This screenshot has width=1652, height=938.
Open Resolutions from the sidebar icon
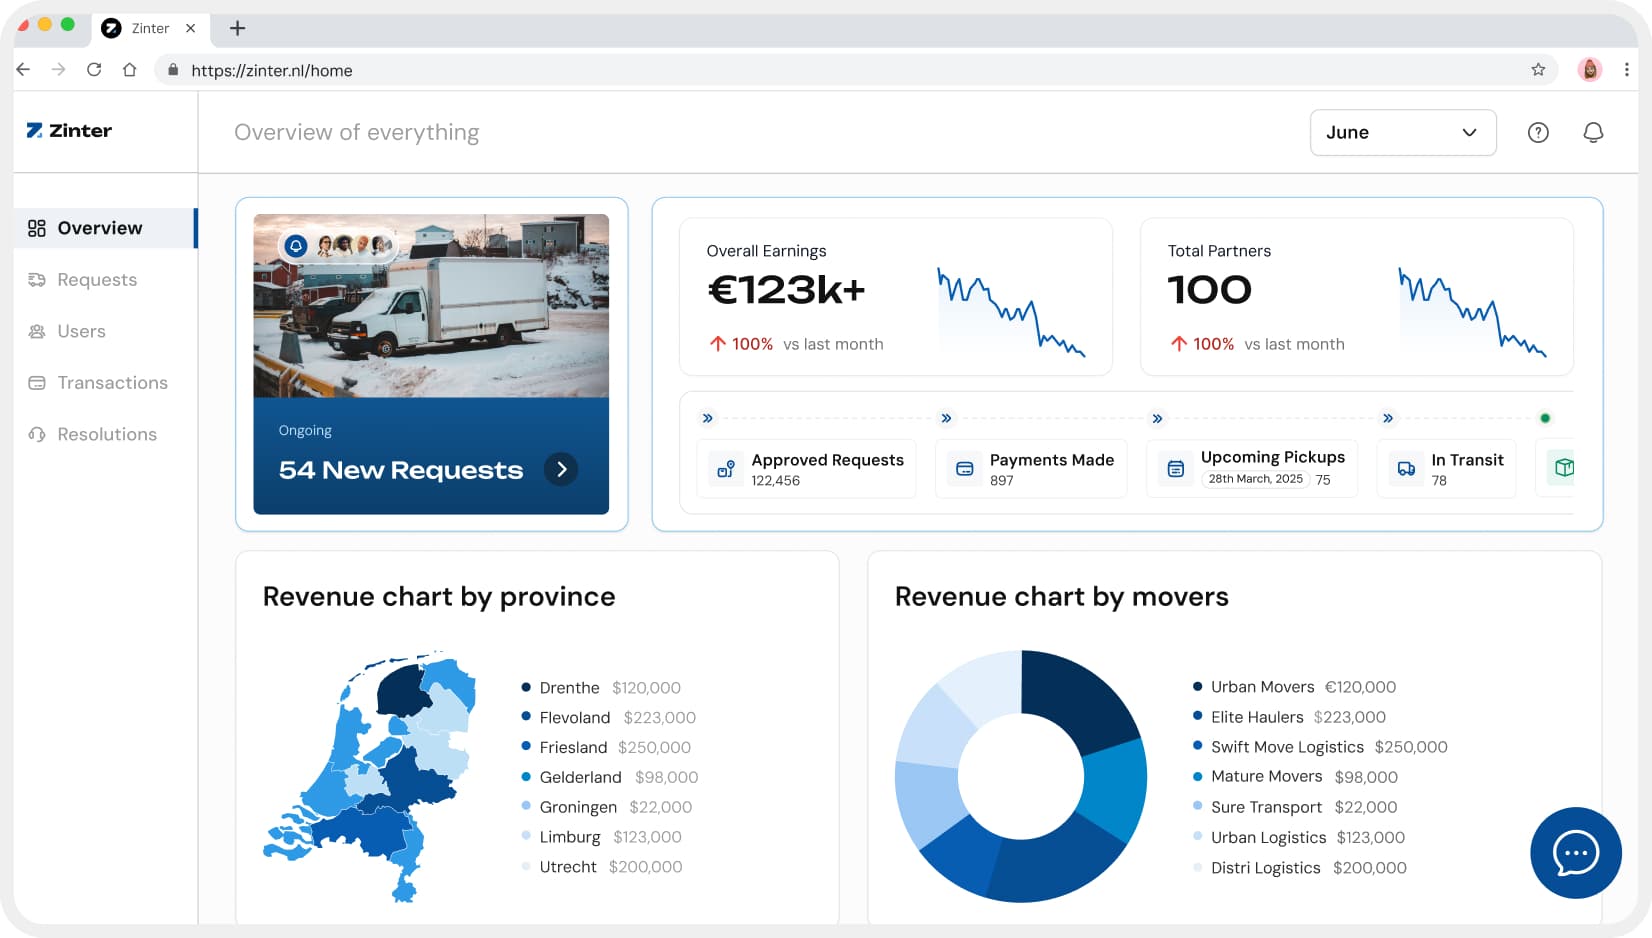point(36,434)
